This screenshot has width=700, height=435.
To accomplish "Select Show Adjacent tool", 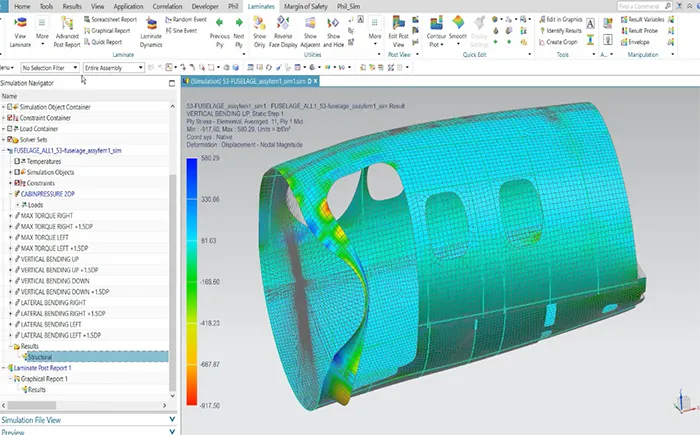I will coord(310,32).
